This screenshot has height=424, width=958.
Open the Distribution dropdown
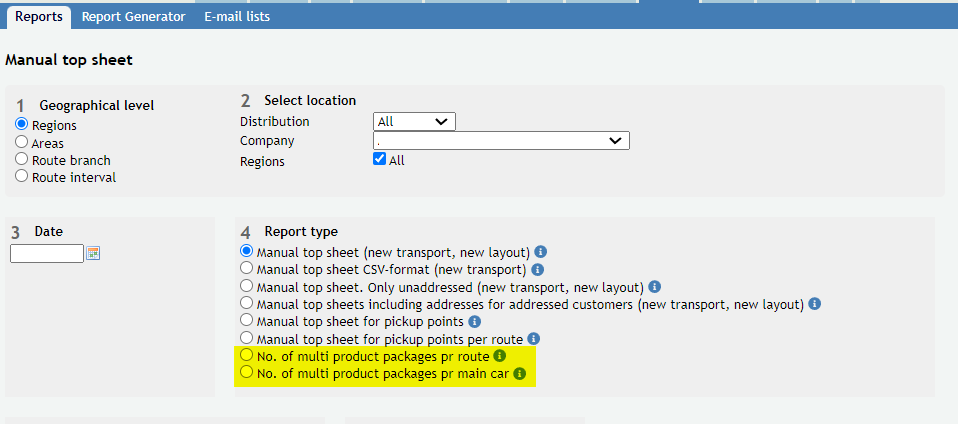(x=414, y=122)
